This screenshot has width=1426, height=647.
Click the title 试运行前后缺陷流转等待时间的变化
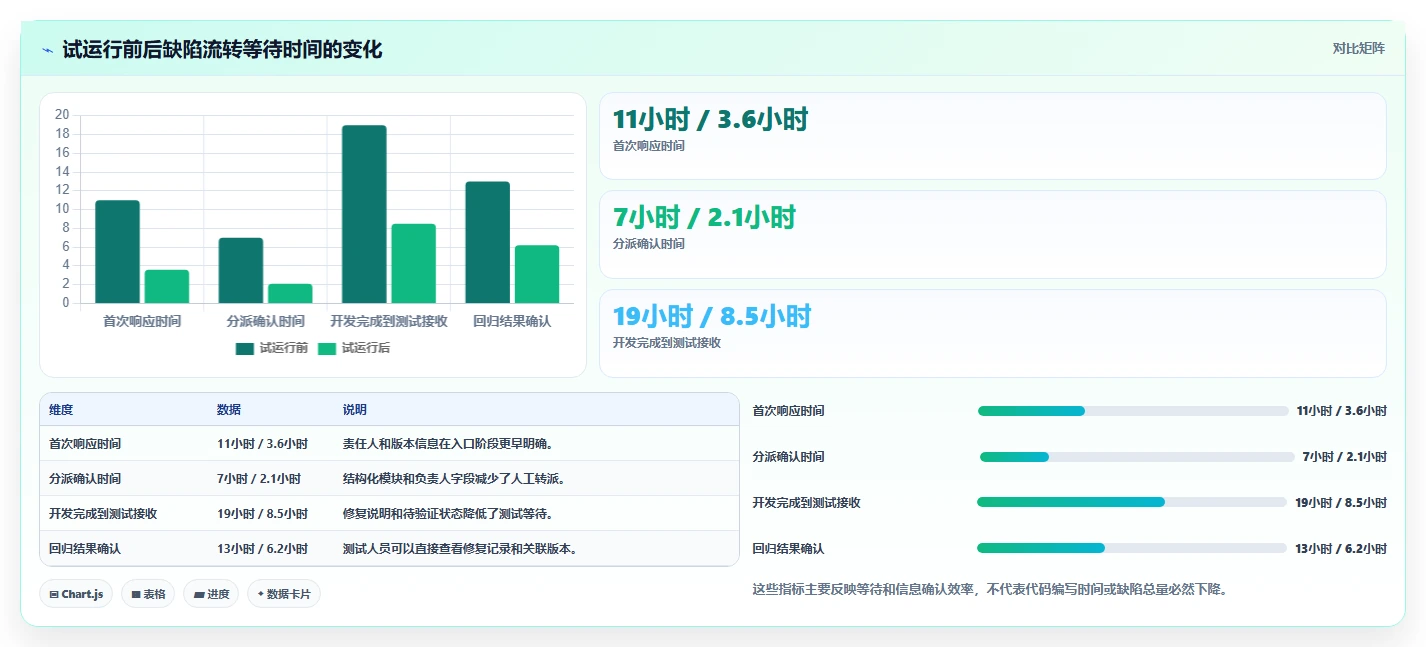(222, 50)
